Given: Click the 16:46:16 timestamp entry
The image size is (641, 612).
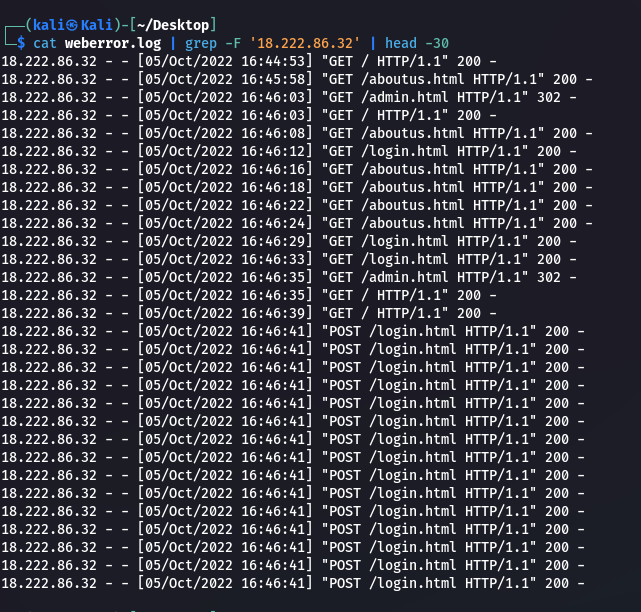Looking at the screenshot, I should [280, 170].
